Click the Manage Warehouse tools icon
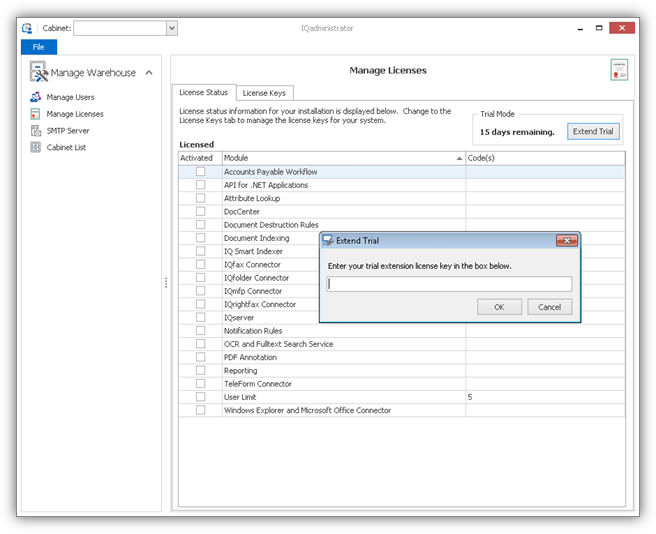 [38, 72]
